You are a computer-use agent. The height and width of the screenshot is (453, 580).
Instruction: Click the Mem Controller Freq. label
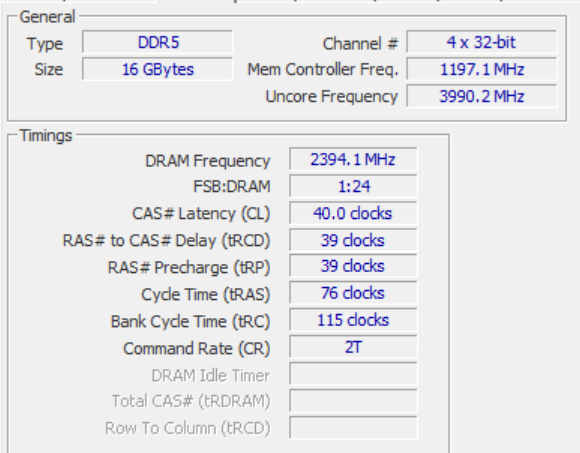[323, 70]
